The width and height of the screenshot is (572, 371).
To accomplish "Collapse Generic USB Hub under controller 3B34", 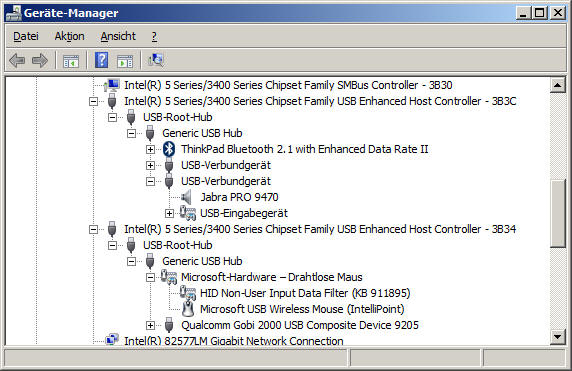I will 131,262.
